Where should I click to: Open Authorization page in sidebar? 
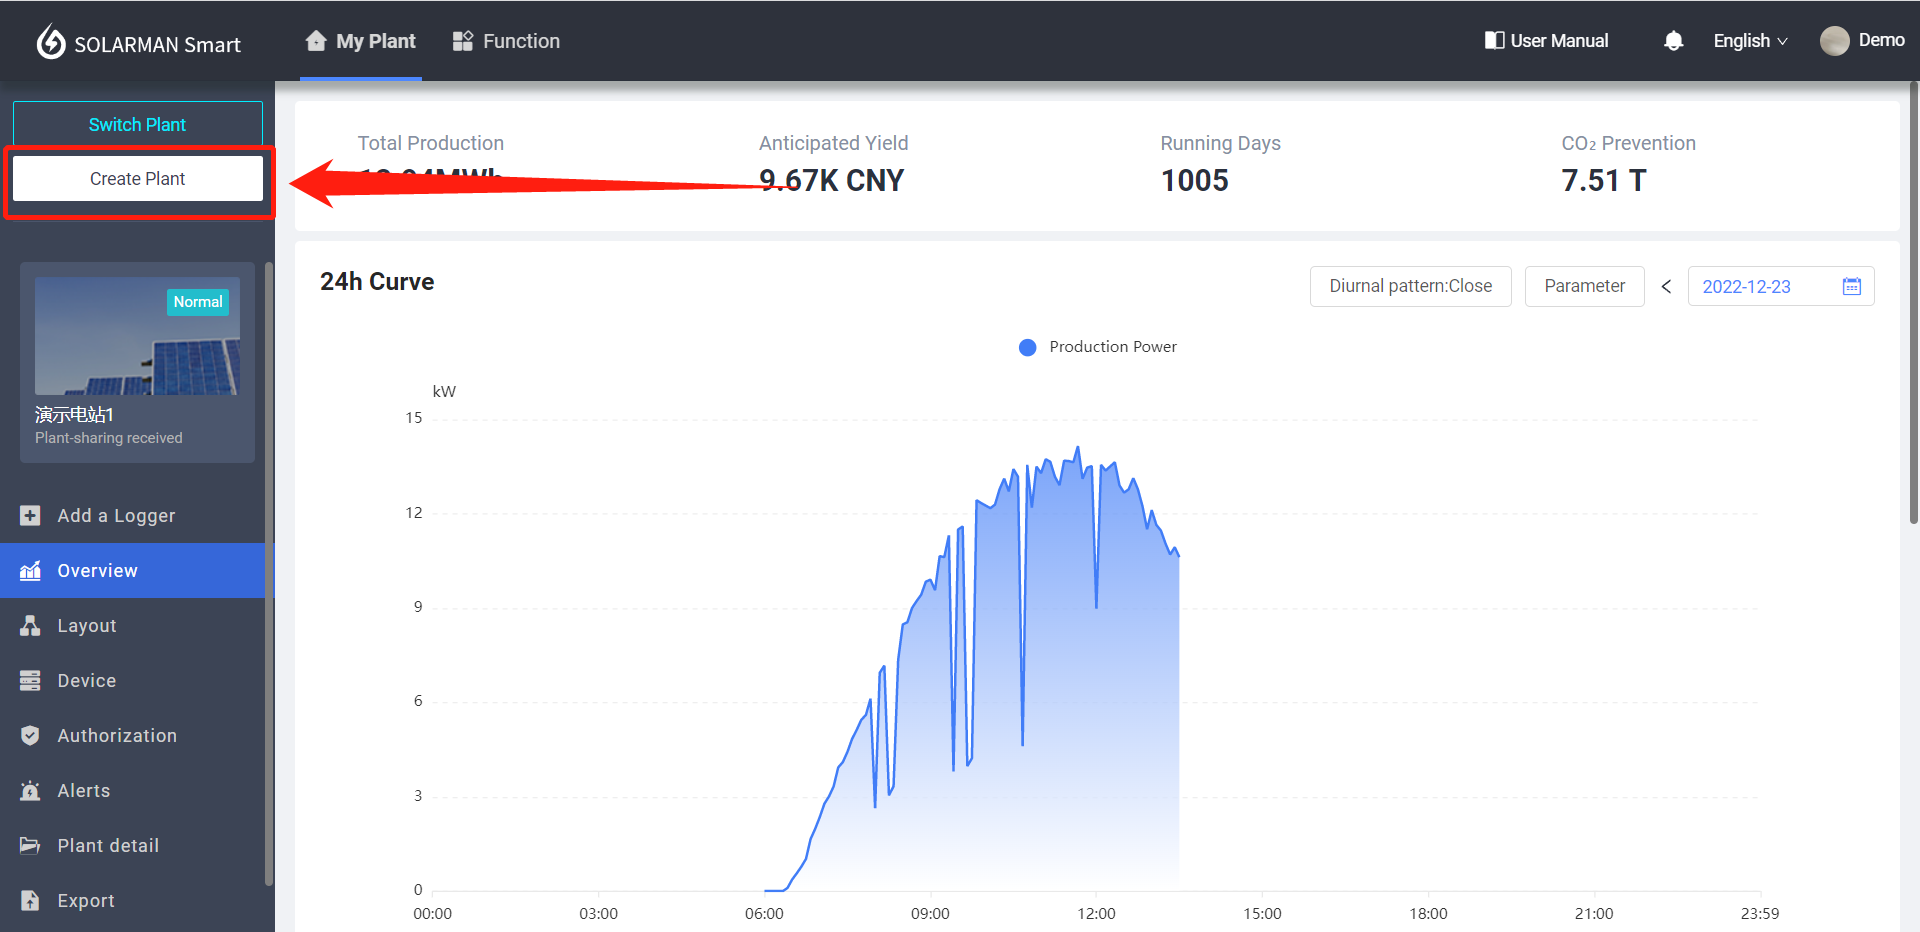click(x=117, y=736)
